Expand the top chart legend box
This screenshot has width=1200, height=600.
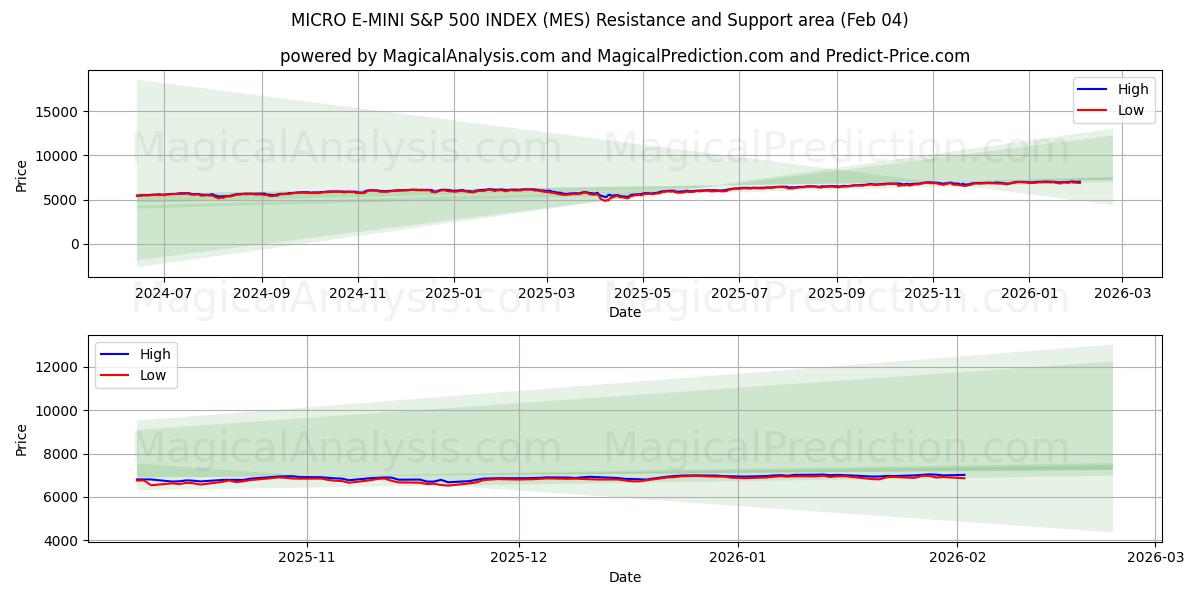click(x=1115, y=99)
